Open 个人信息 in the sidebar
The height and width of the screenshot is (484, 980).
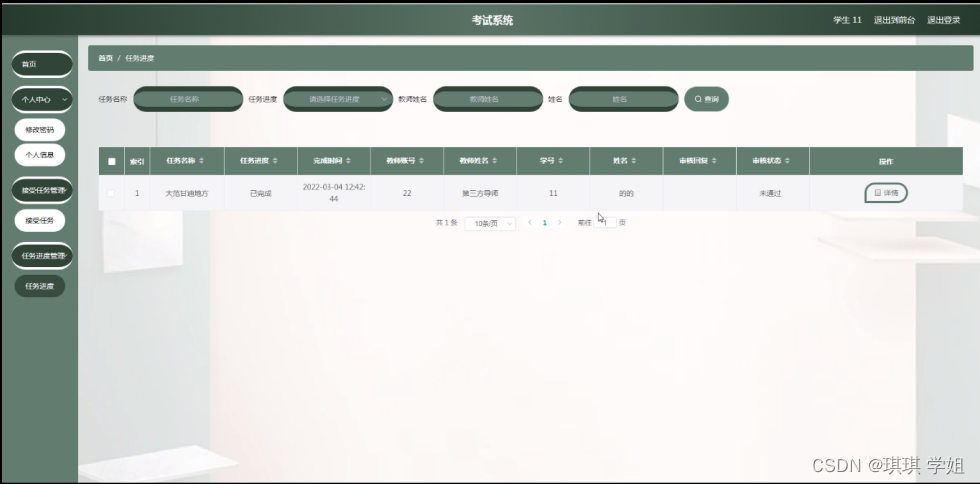40,154
